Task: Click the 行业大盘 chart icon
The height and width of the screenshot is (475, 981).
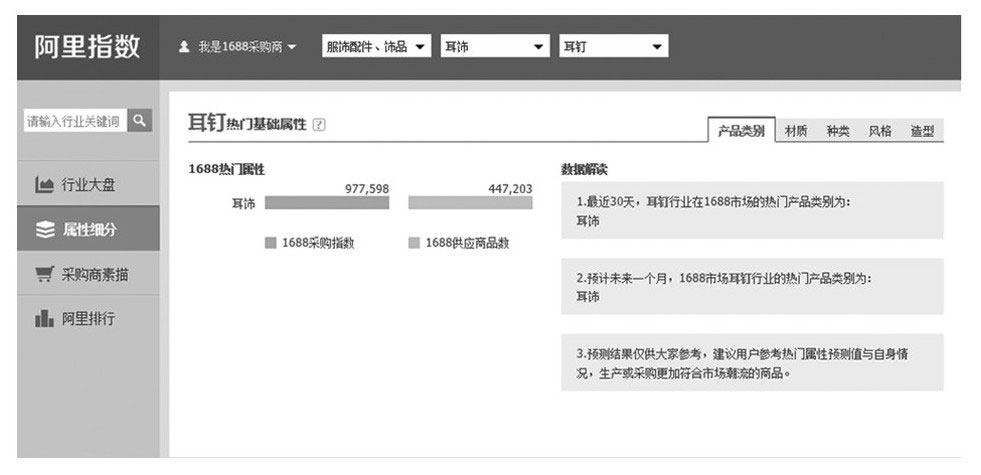Action: [x=44, y=185]
